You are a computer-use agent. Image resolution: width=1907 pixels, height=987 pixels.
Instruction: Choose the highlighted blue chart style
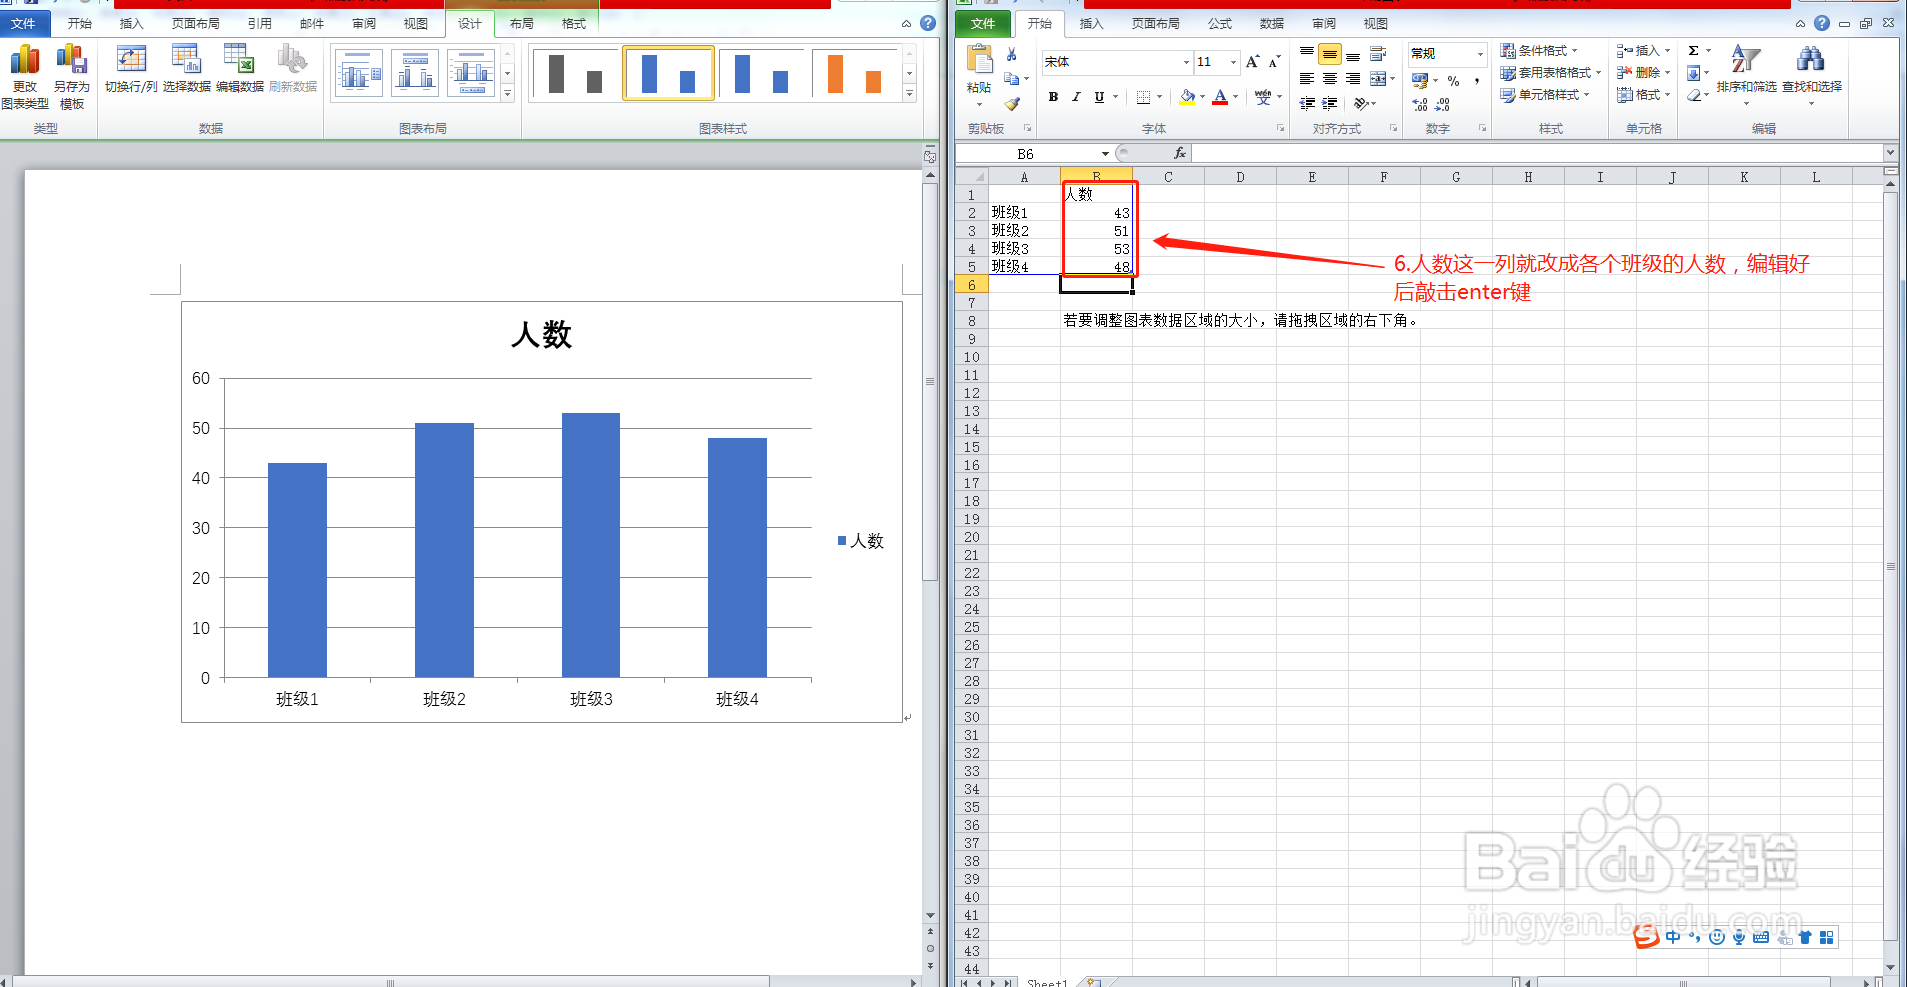(668, 73)
